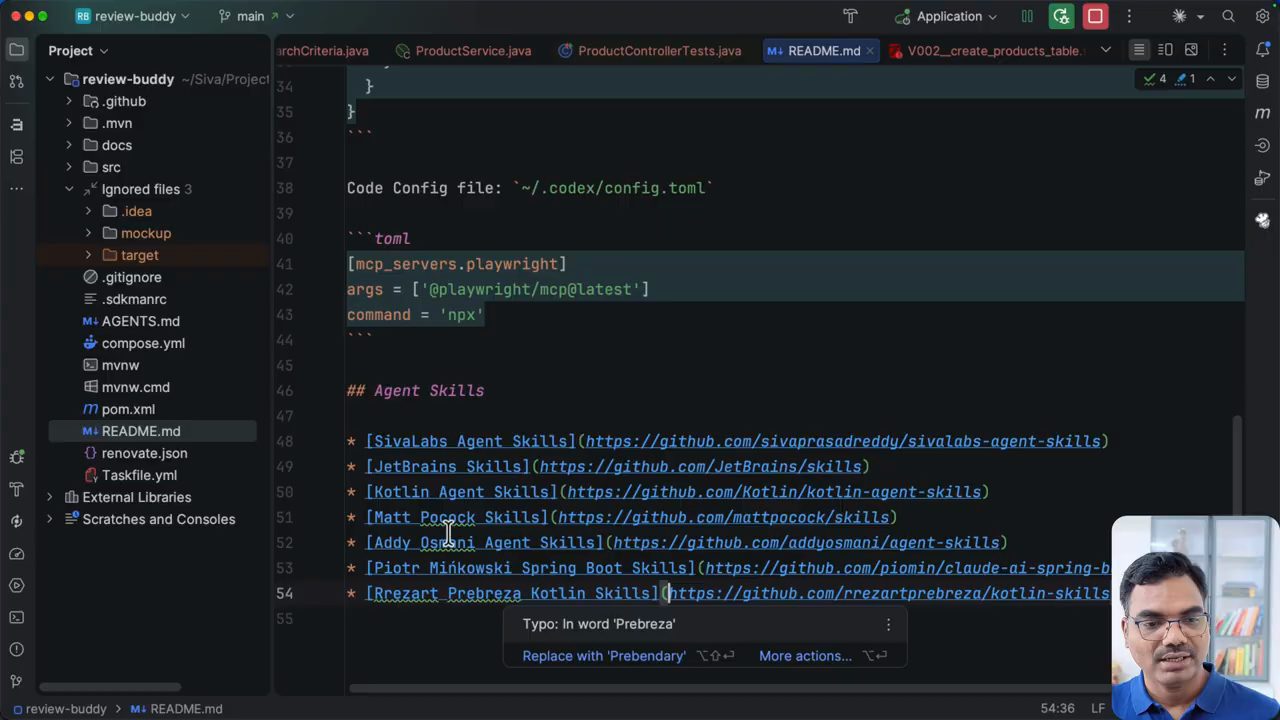Open the review-buddy project dropdown
Screen dimensions: 1280x720
tap(132, 16)
